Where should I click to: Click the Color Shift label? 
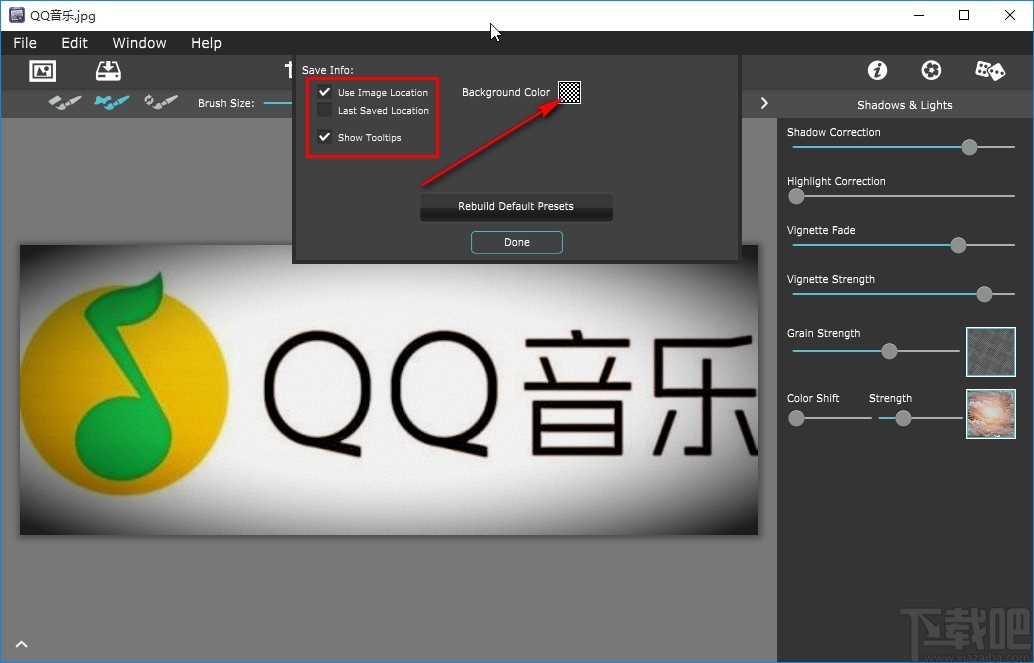coord(813,398)
